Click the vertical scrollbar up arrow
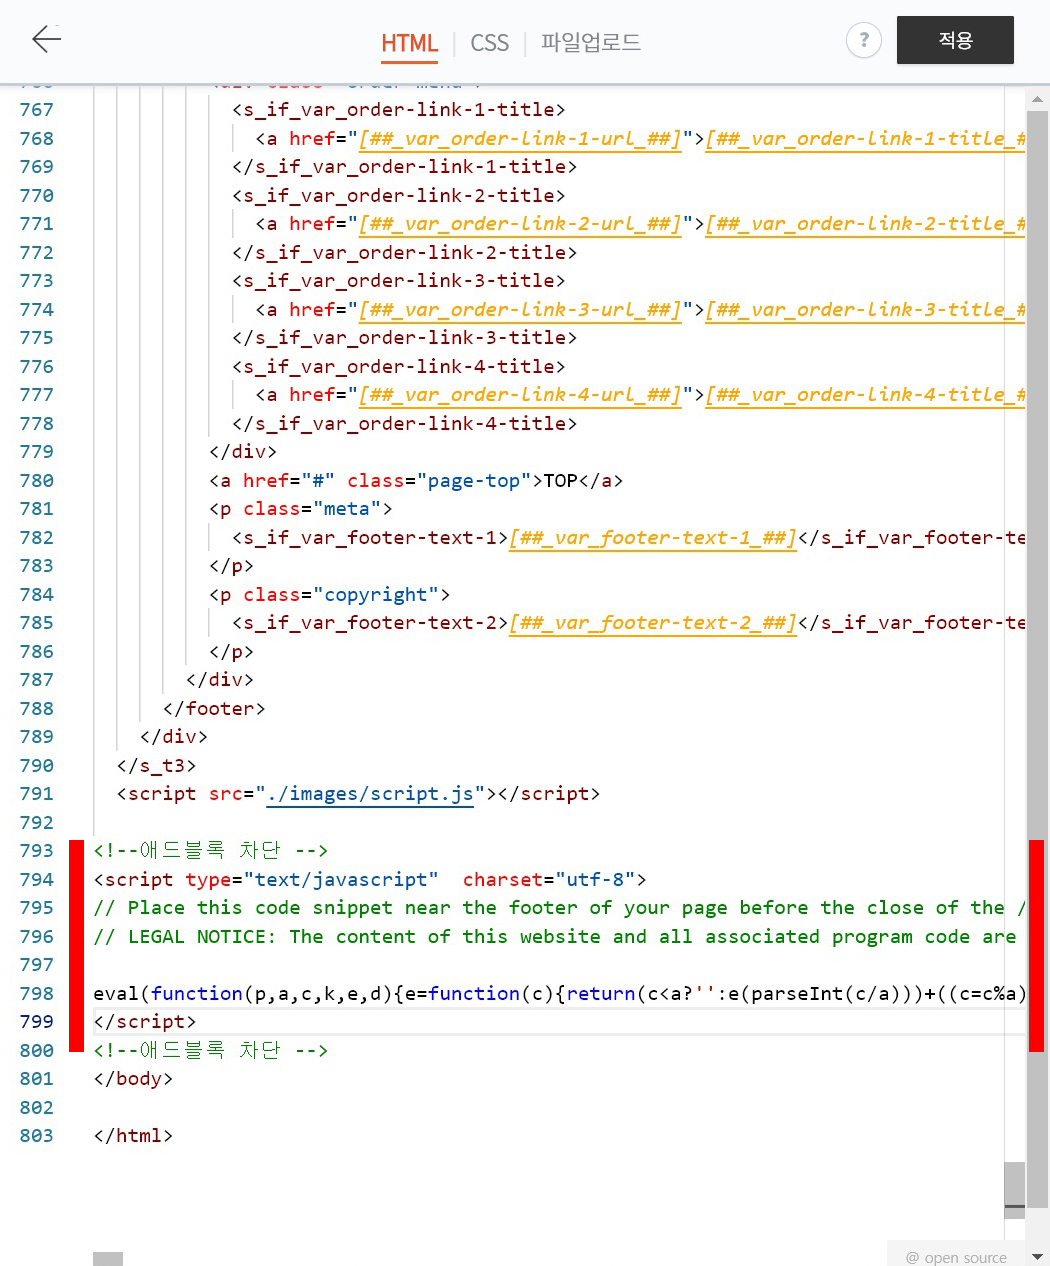 click(1037, 99)
